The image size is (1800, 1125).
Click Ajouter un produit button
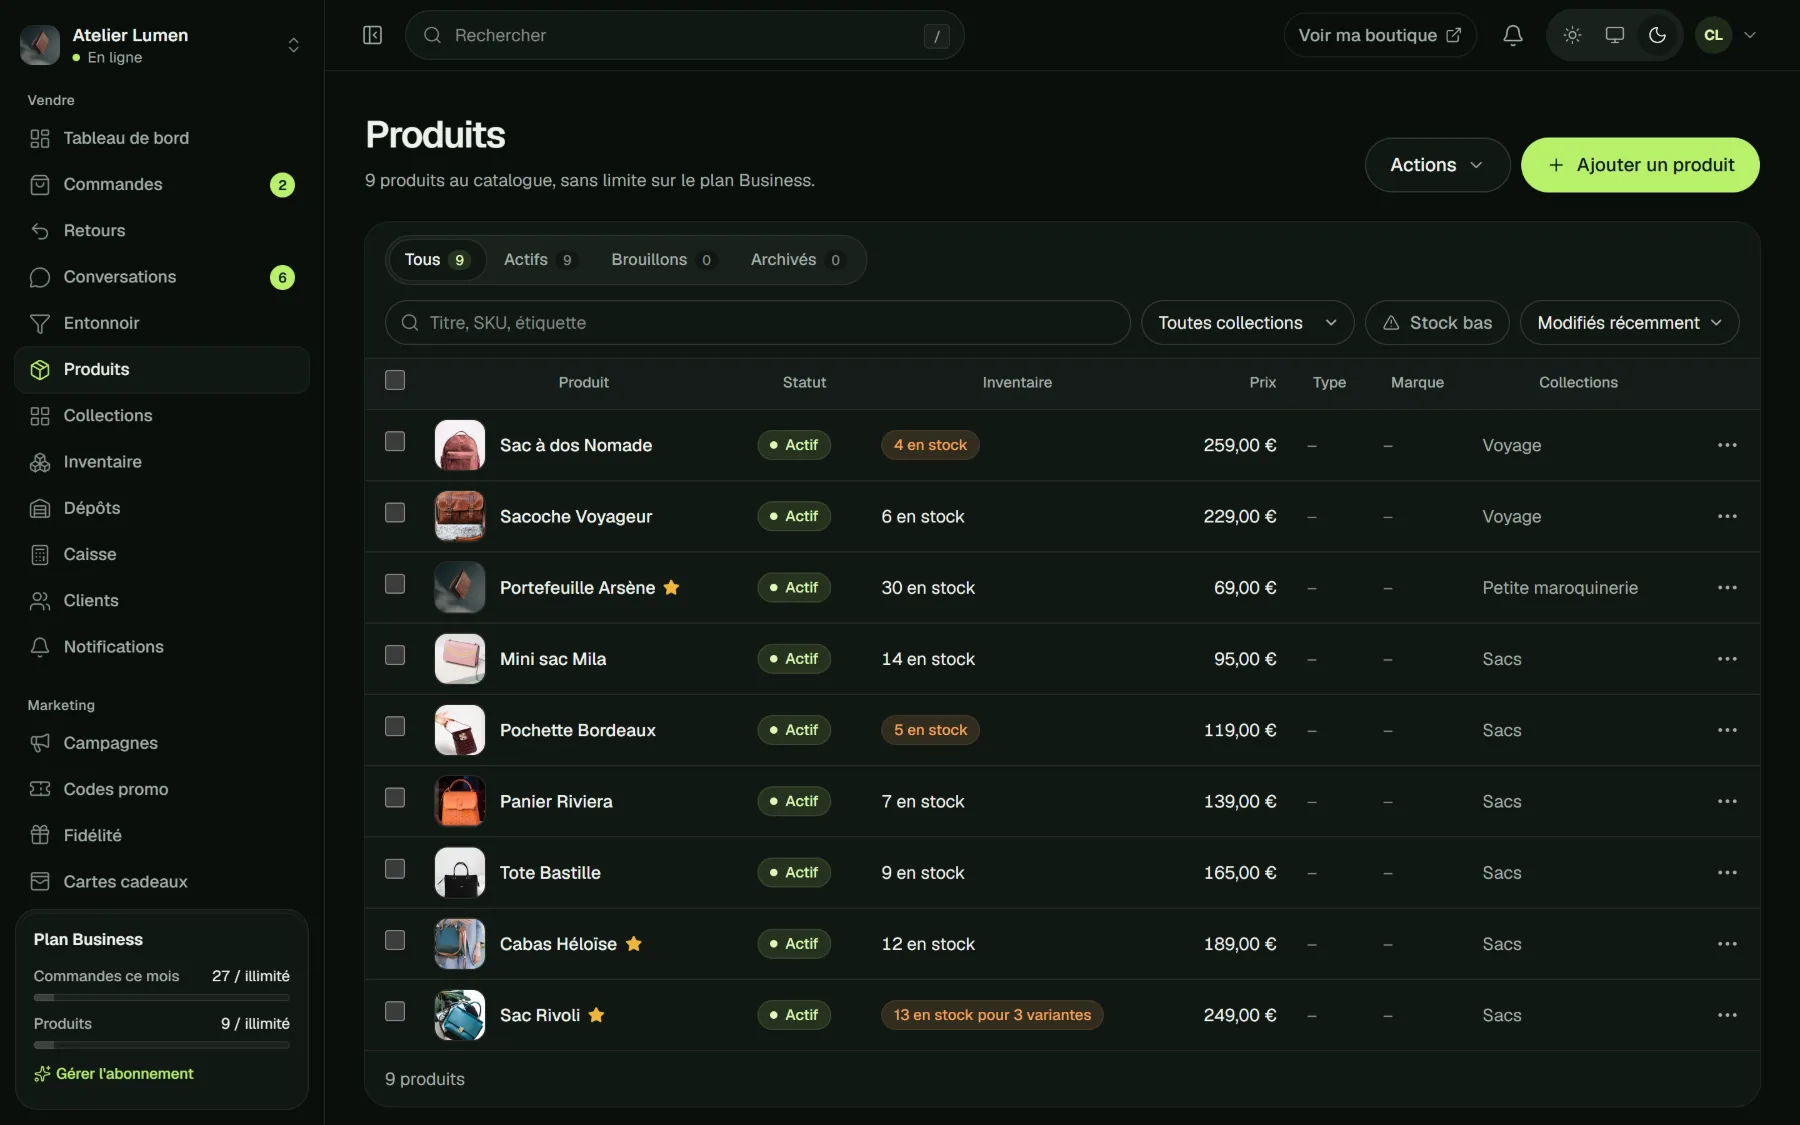pyautogui.click(x=1640, y=165)
